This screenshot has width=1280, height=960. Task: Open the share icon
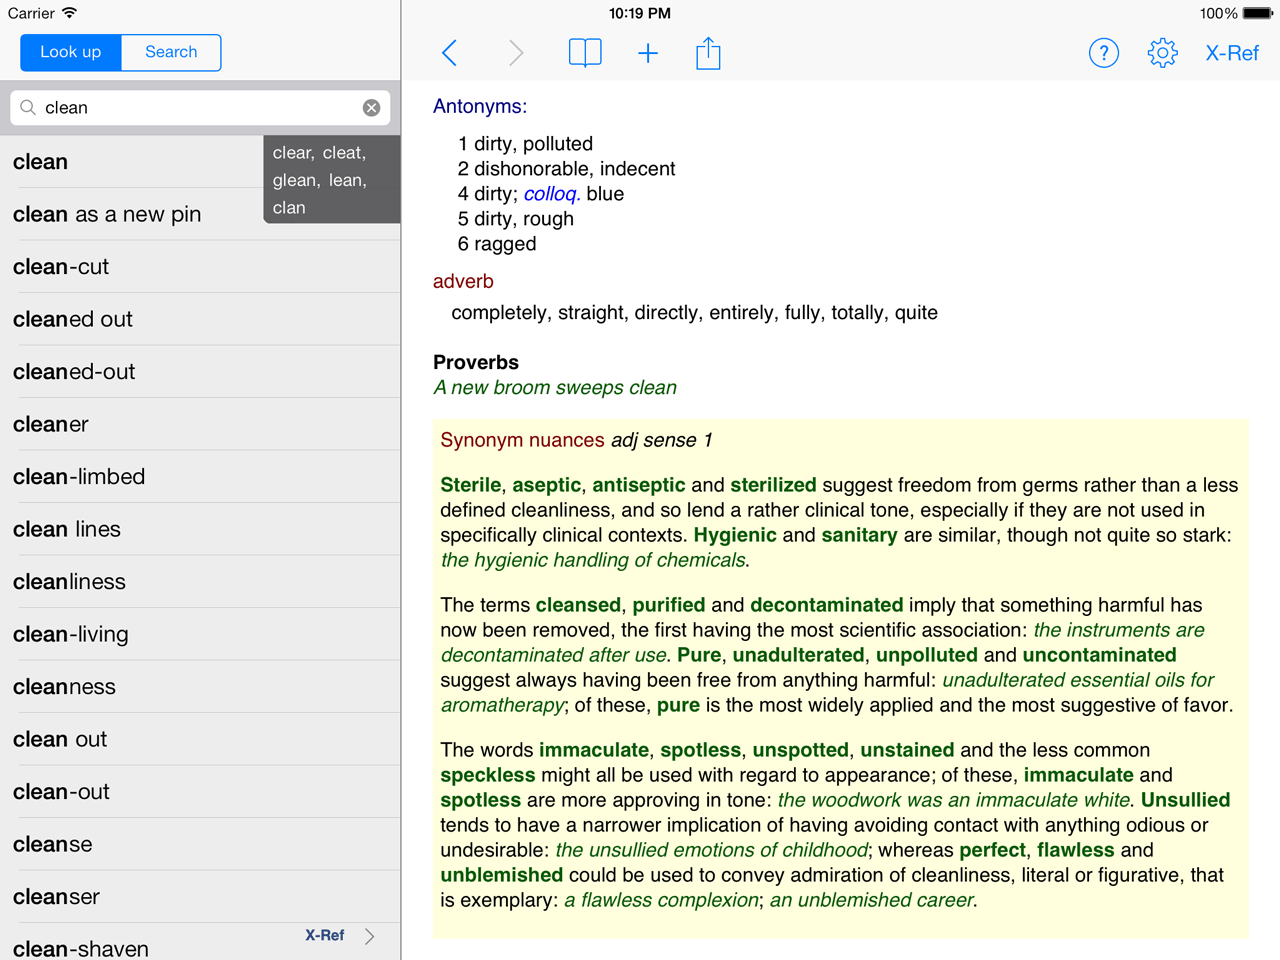click(x=708, y=53)
